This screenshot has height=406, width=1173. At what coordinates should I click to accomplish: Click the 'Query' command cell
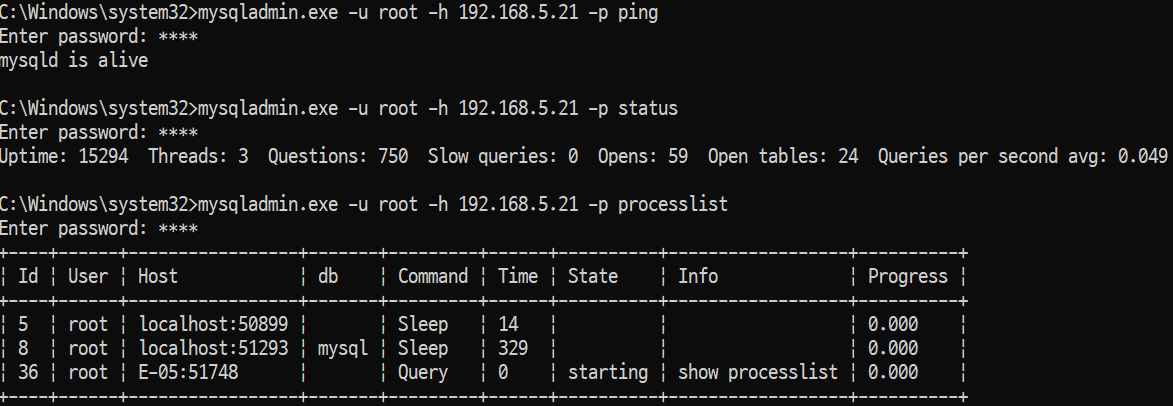pos(423,372)
